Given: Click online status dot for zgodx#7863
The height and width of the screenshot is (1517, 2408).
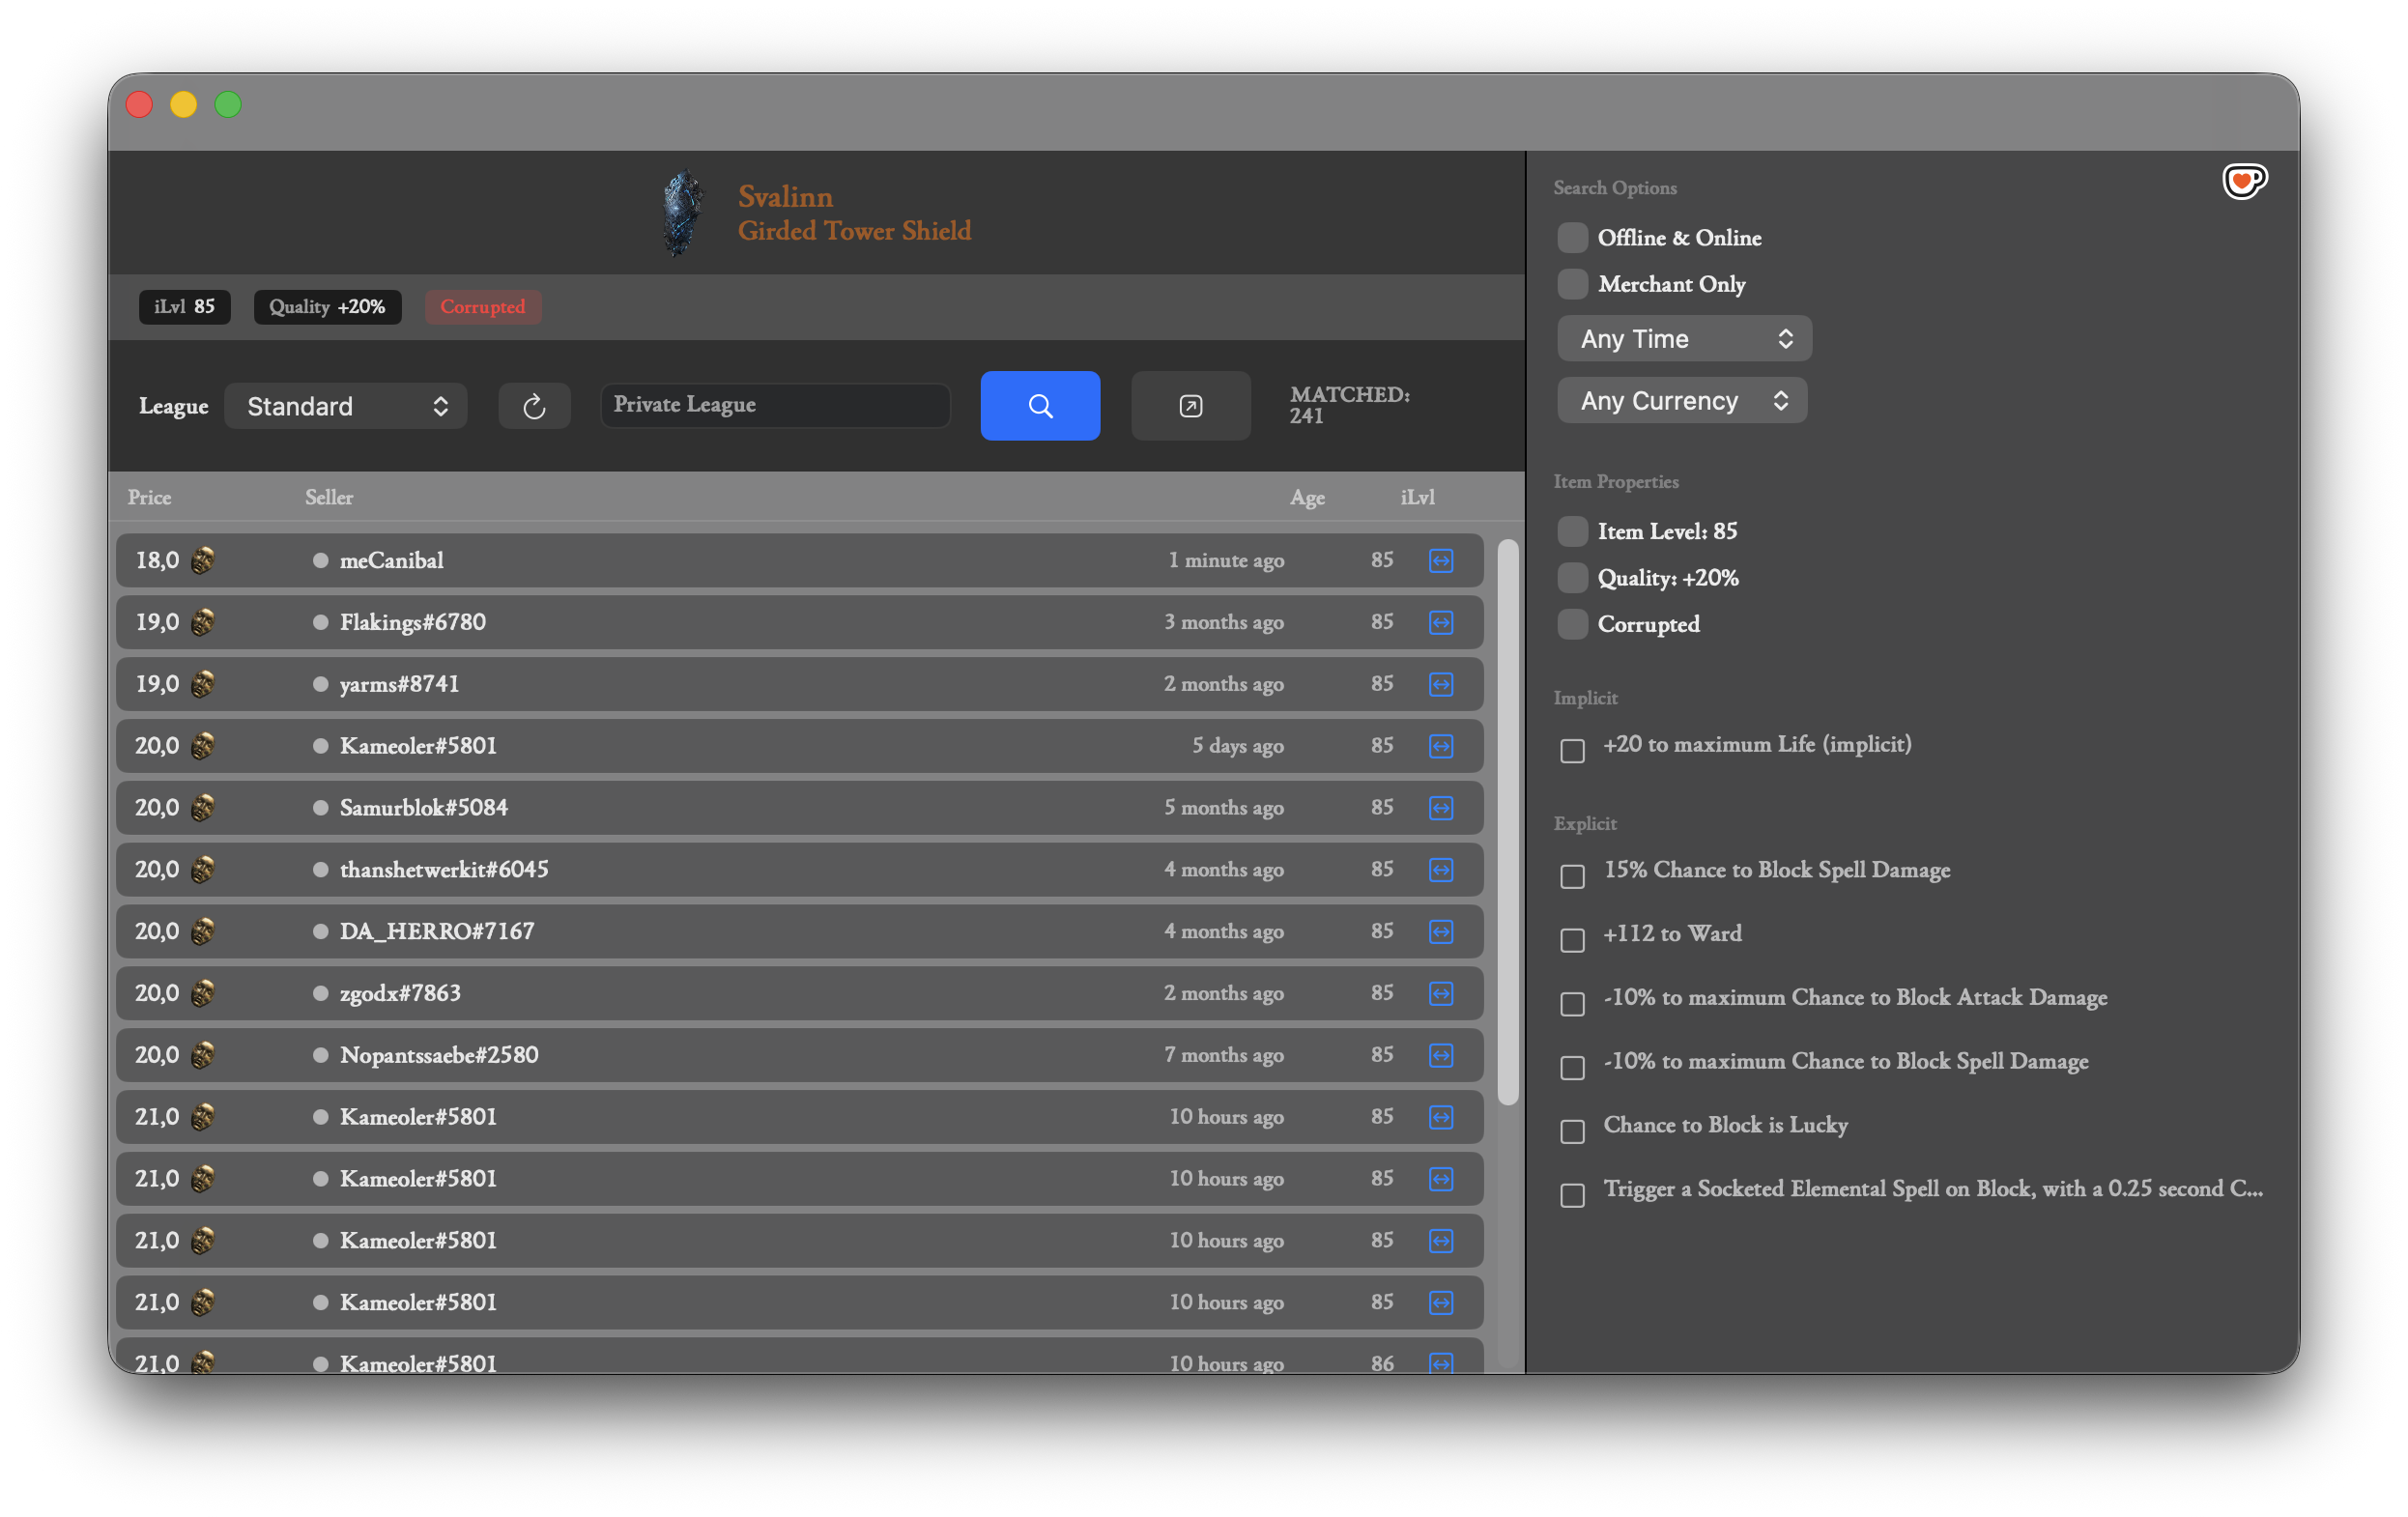Looking at the screenshot, I should tap(320, 993).
